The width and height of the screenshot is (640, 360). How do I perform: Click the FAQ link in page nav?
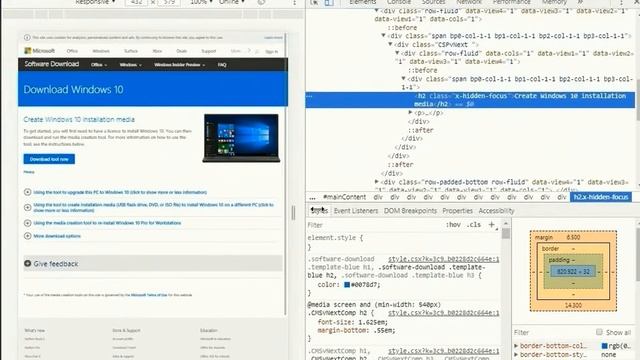tap(222, 65)
